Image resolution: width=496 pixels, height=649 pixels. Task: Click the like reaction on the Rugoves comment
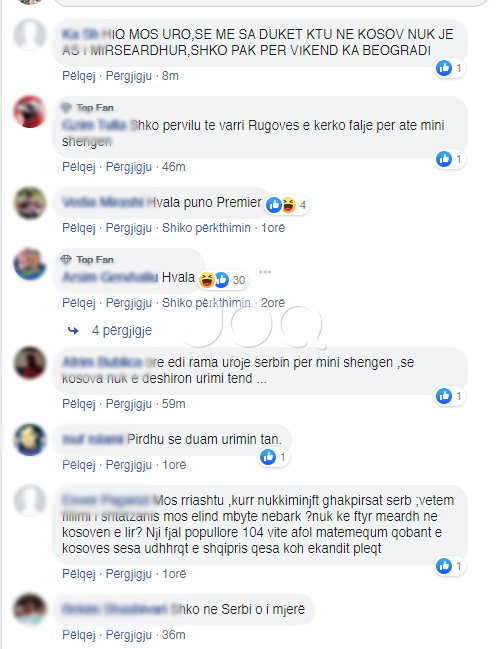[450, 159]
